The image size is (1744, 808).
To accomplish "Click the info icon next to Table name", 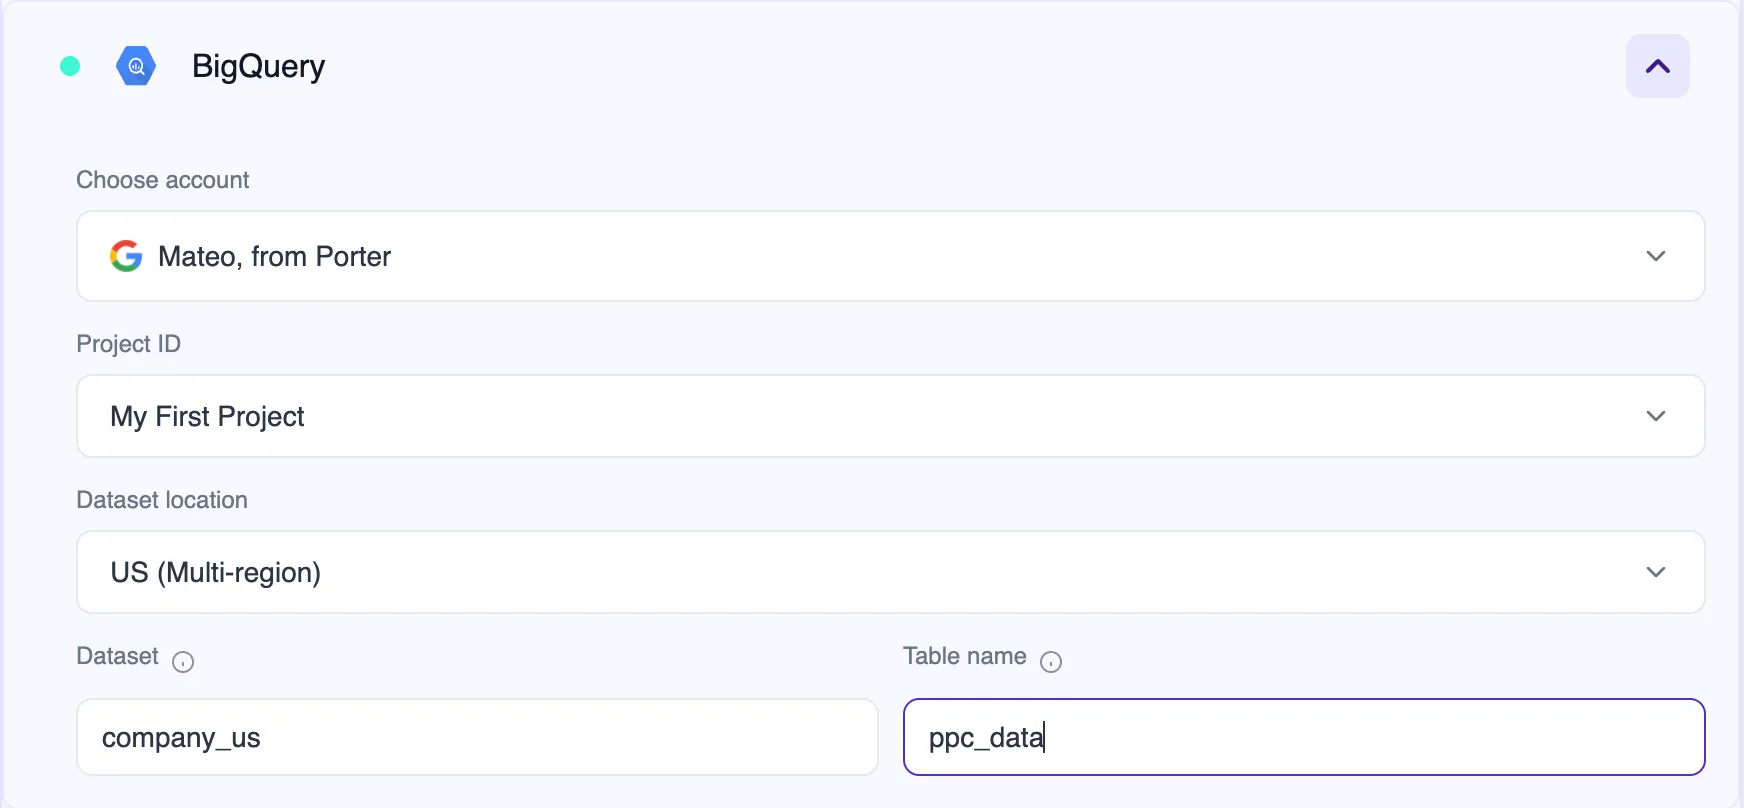I will pos(1051,662).
